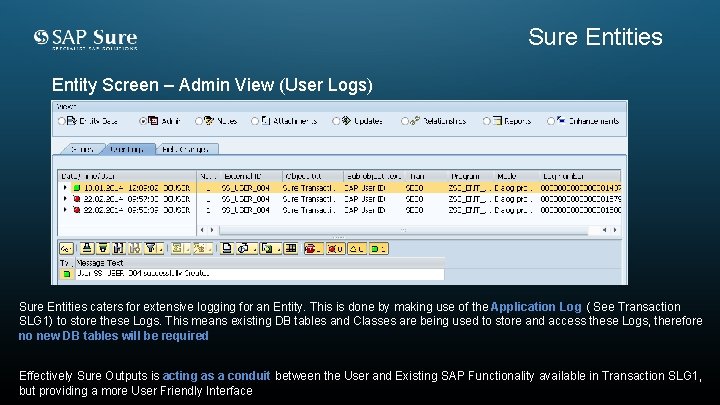
Task: Click the log table's left-side scroll right arrow
Action: tap(212, 230)
